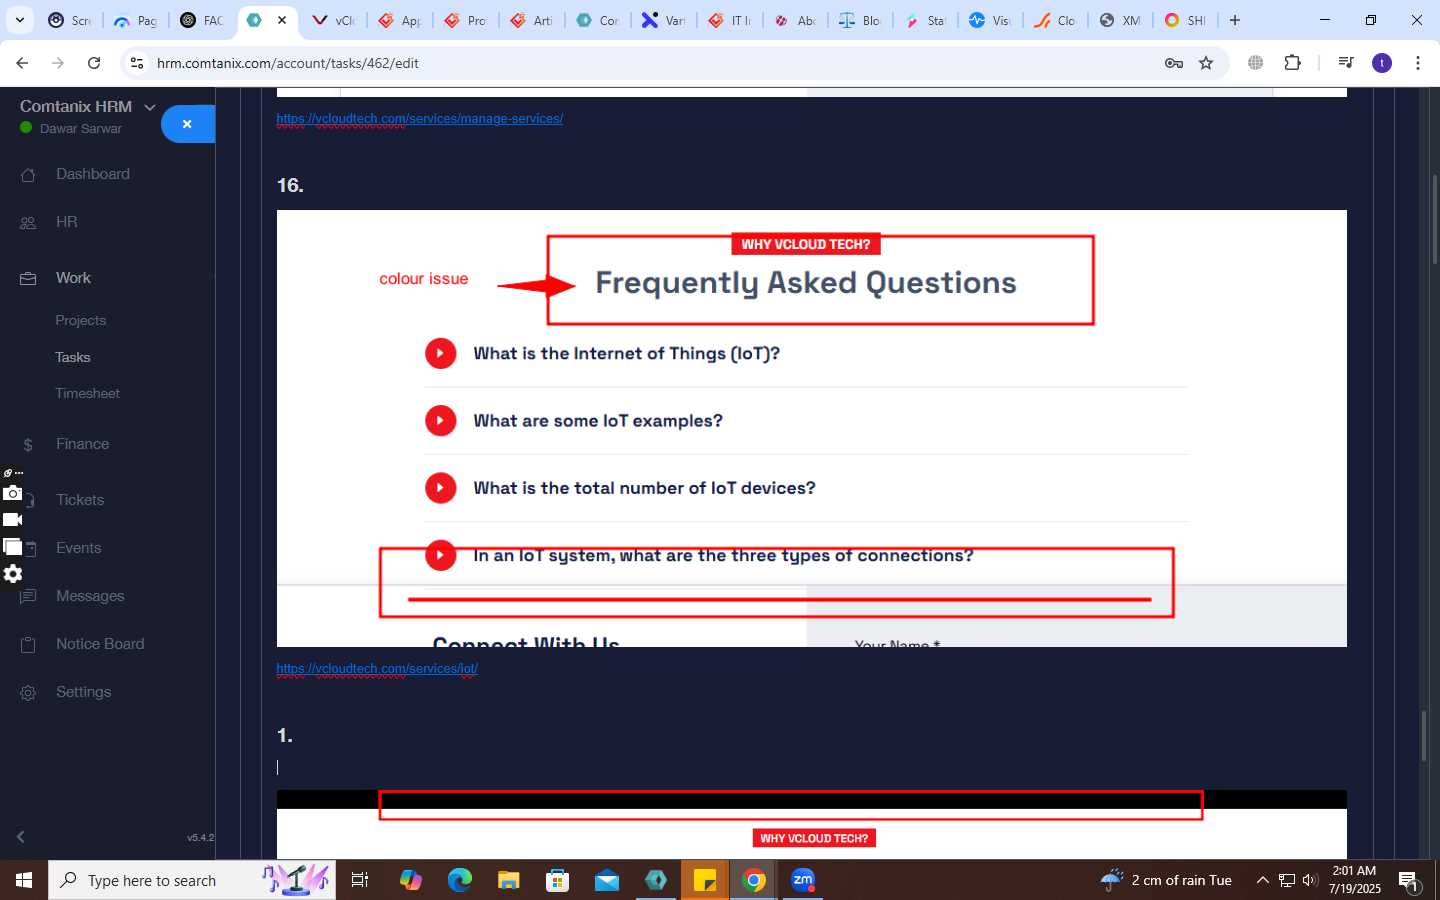Image resolution: width=1440 pixels, height=900 pixels.
Task: Reload the page
Action: point(94,63)
